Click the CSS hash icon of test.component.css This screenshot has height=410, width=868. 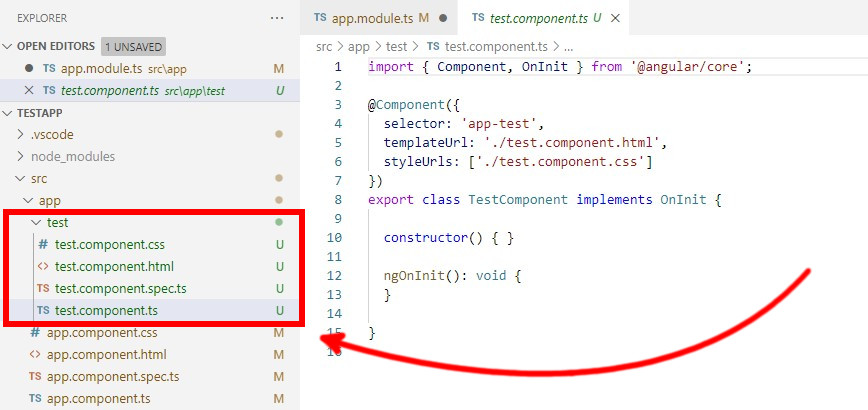click(42, 244)
